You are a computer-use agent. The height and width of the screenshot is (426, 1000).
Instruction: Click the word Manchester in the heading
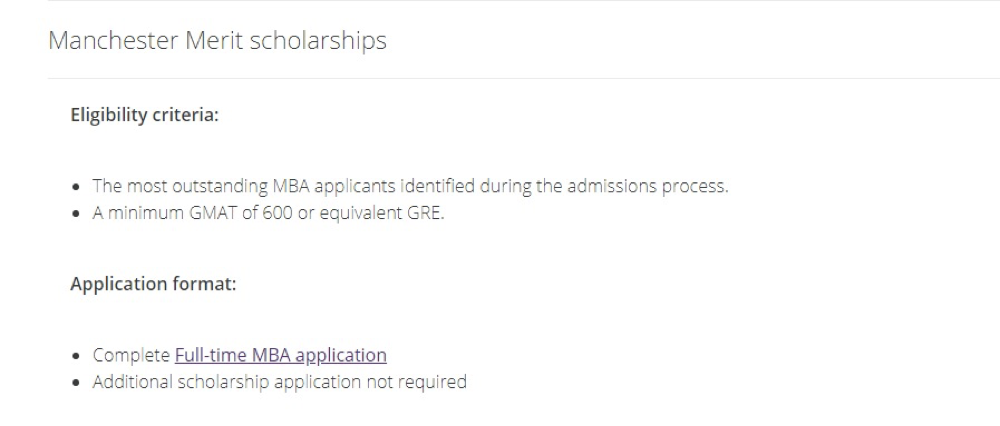click(x=114, y=40)
